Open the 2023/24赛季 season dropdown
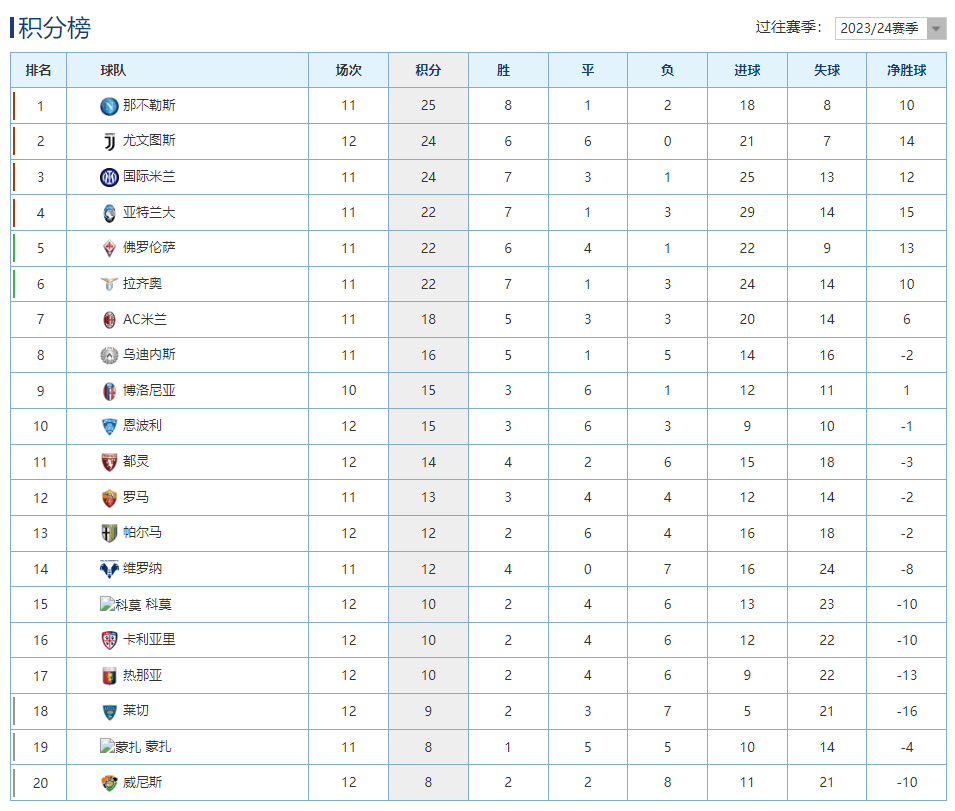This screenshot has width=955, height=811. tap(890, 28)
